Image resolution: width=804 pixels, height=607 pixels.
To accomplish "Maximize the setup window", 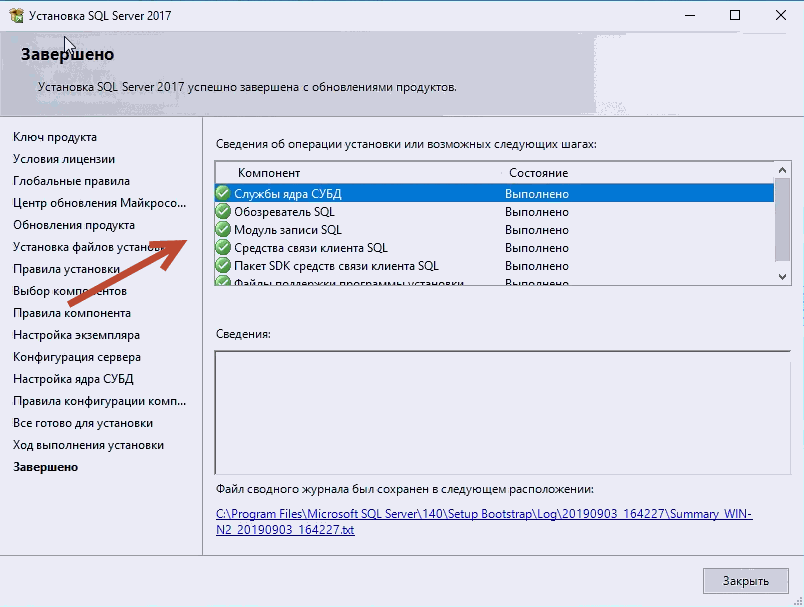I will pyautogui.click(x=735, y=16).
